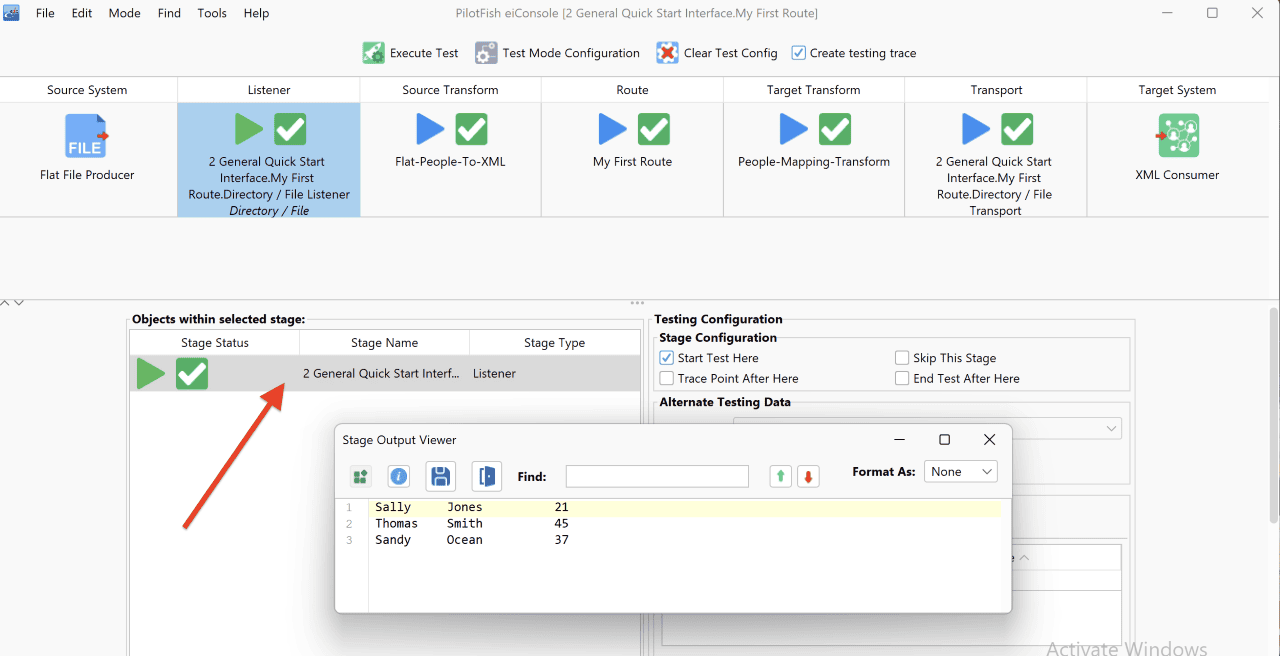Select the XML Consumer target system icon
This screenshot has height=656, width=1280.
(1178, 136)
